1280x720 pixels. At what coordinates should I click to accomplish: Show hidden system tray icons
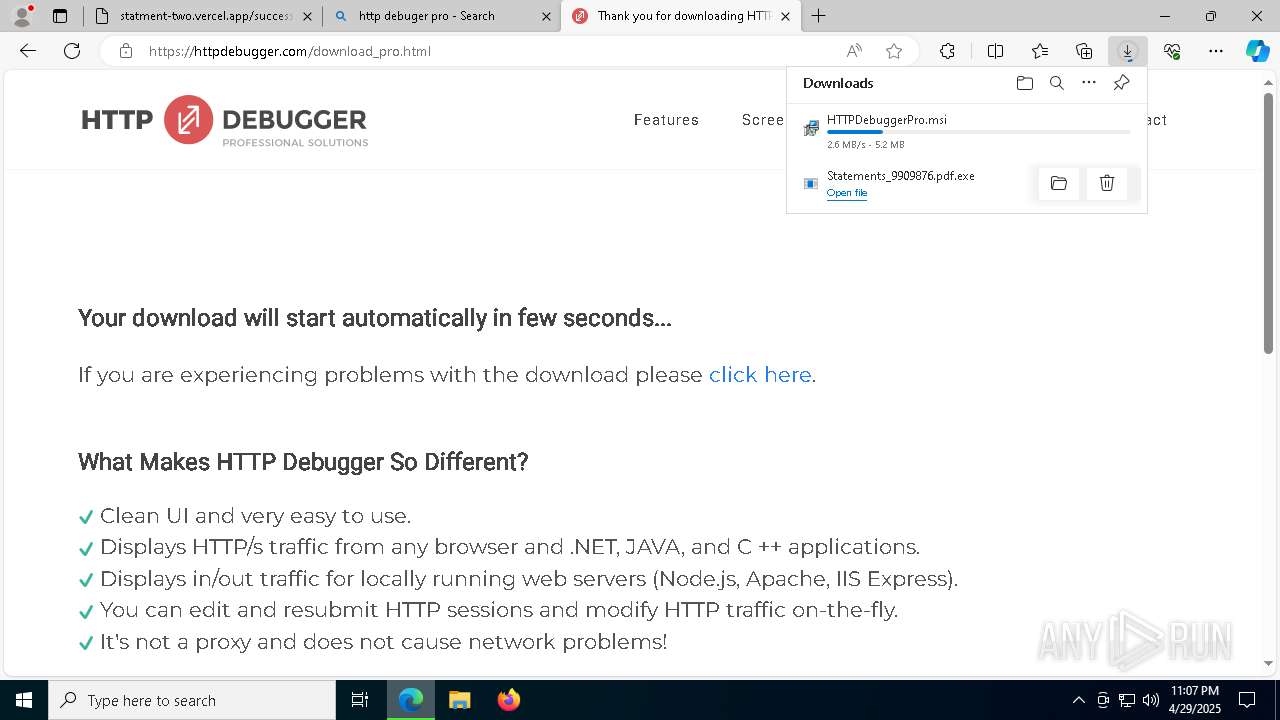[x=1078, y=700]
